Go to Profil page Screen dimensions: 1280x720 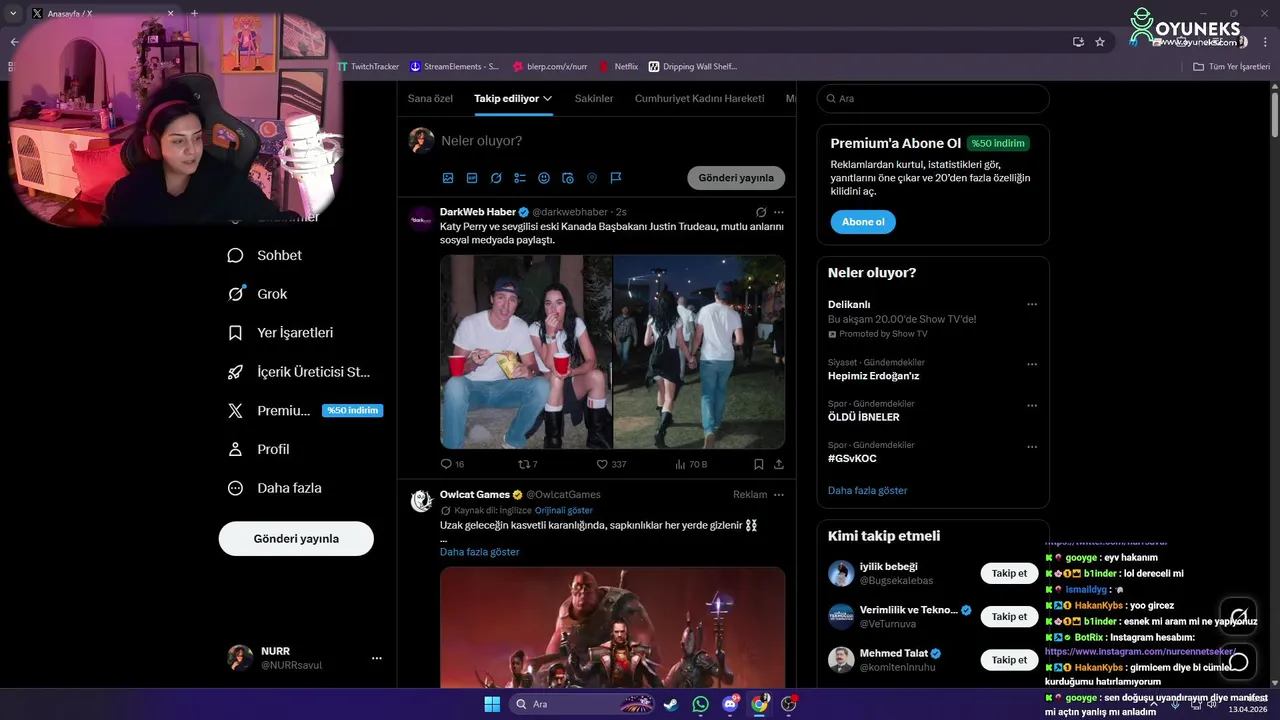coord(259,449)
